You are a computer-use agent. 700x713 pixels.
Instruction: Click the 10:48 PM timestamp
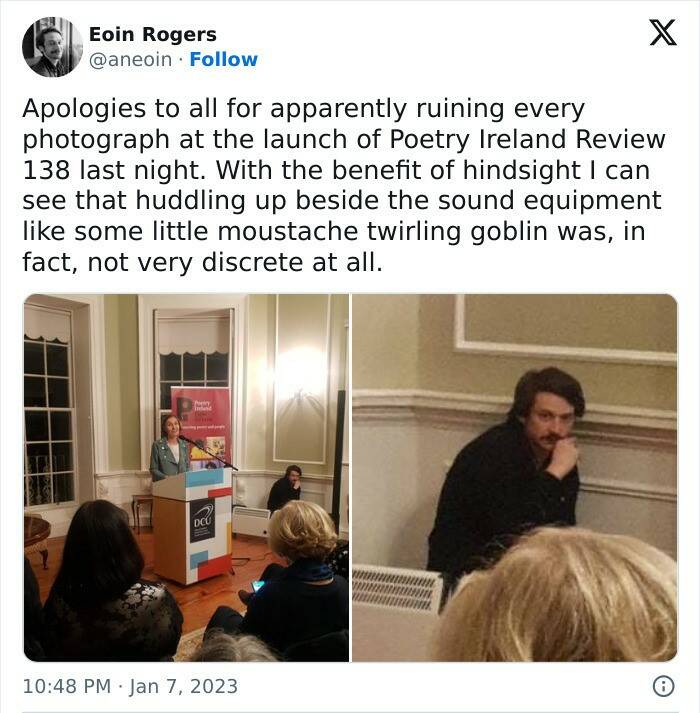(x=63, y=686)
